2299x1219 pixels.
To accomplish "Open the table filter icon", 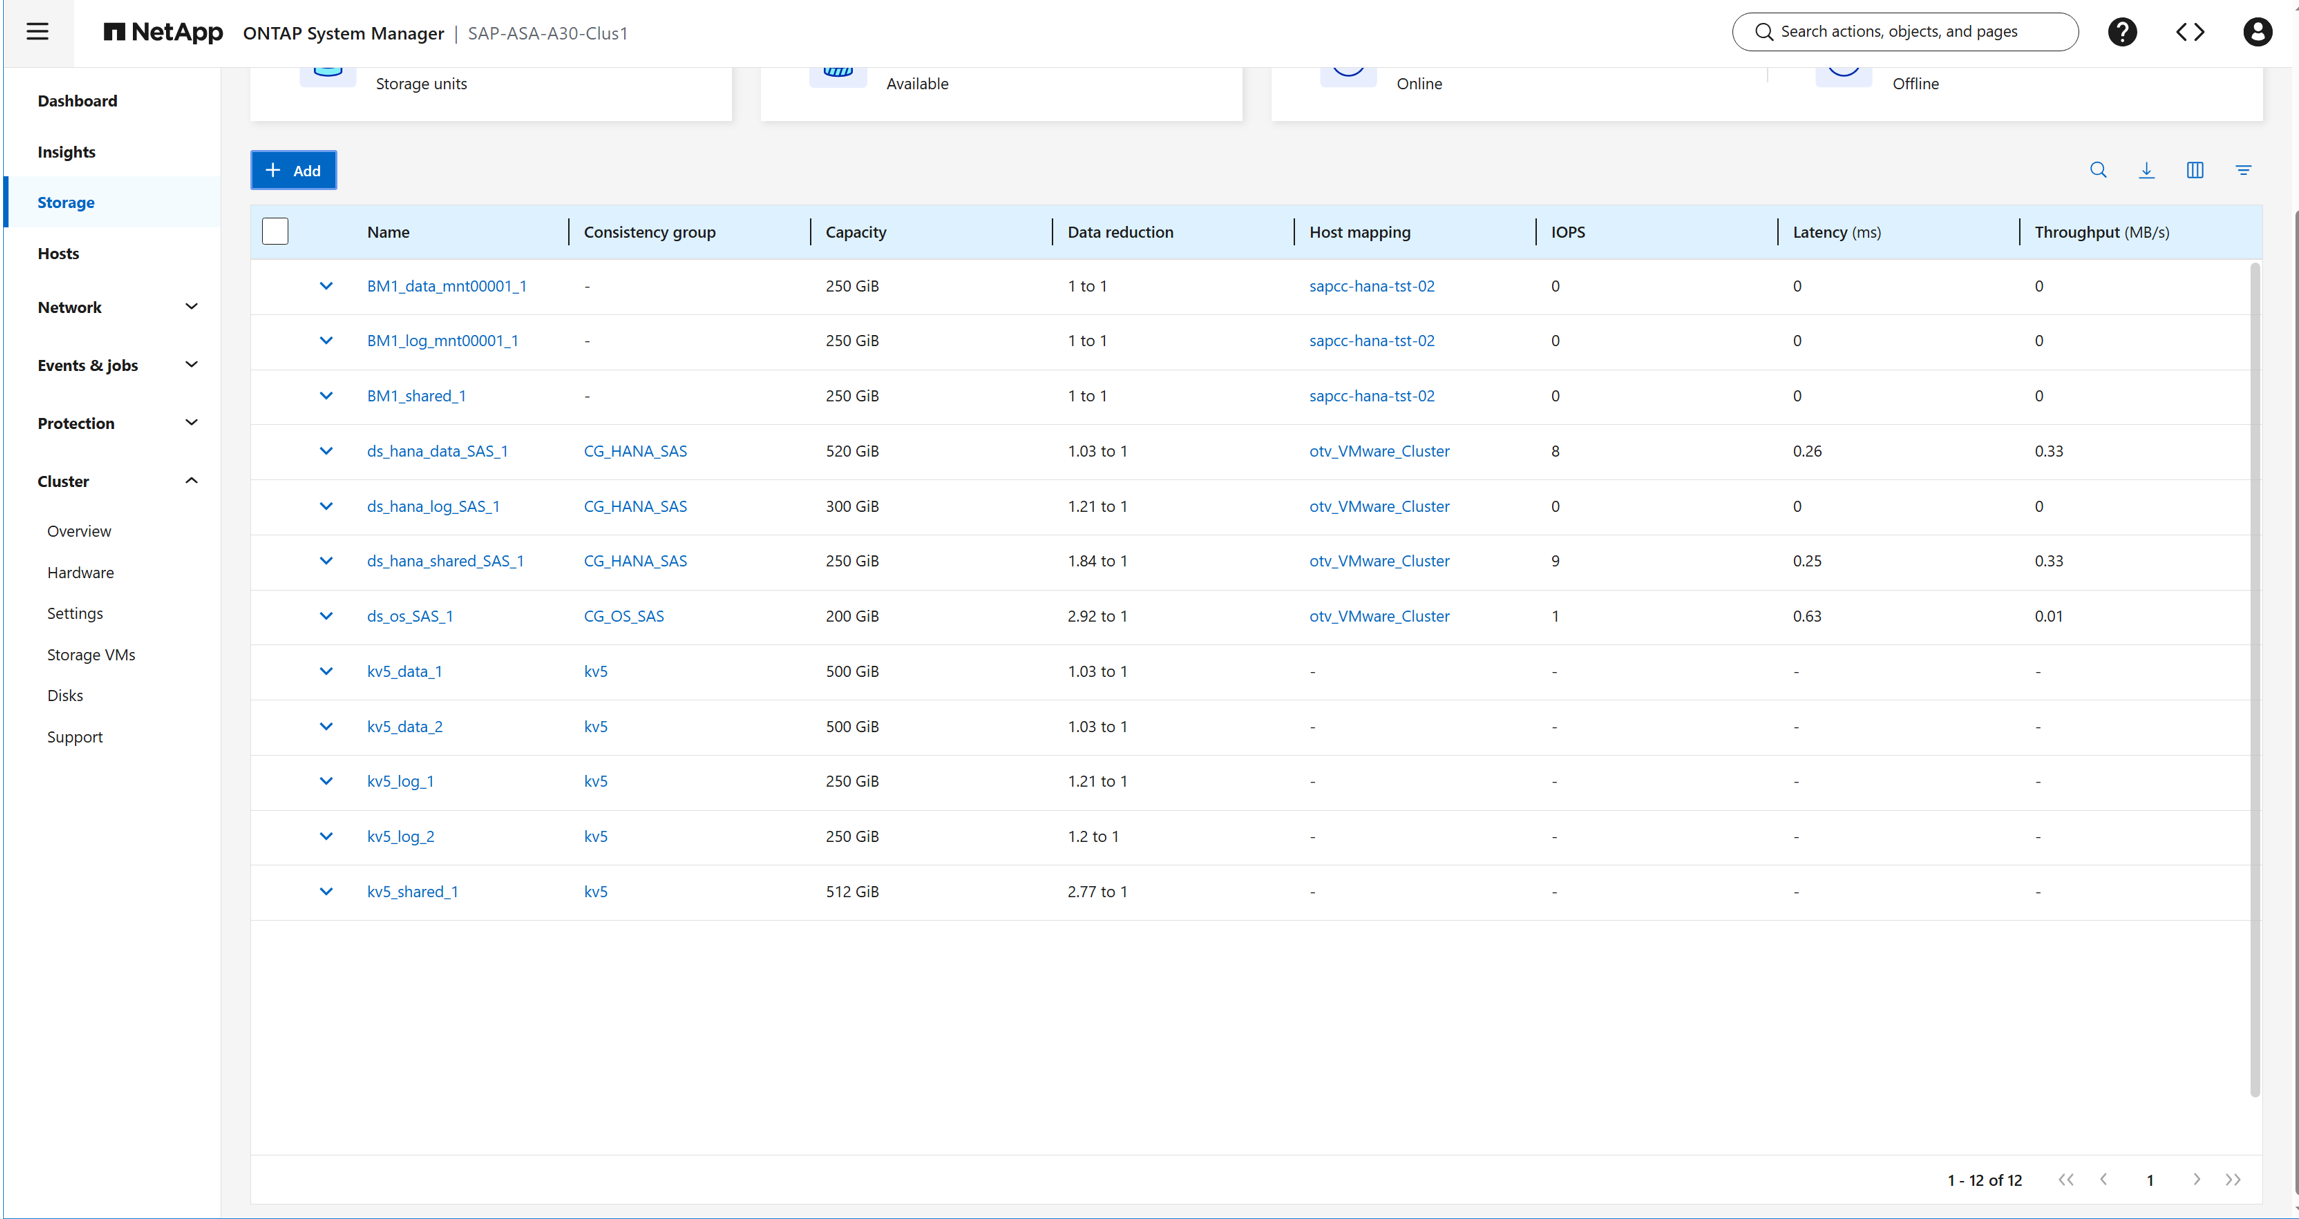I will pyautogui.click(x=2244, y=170).
